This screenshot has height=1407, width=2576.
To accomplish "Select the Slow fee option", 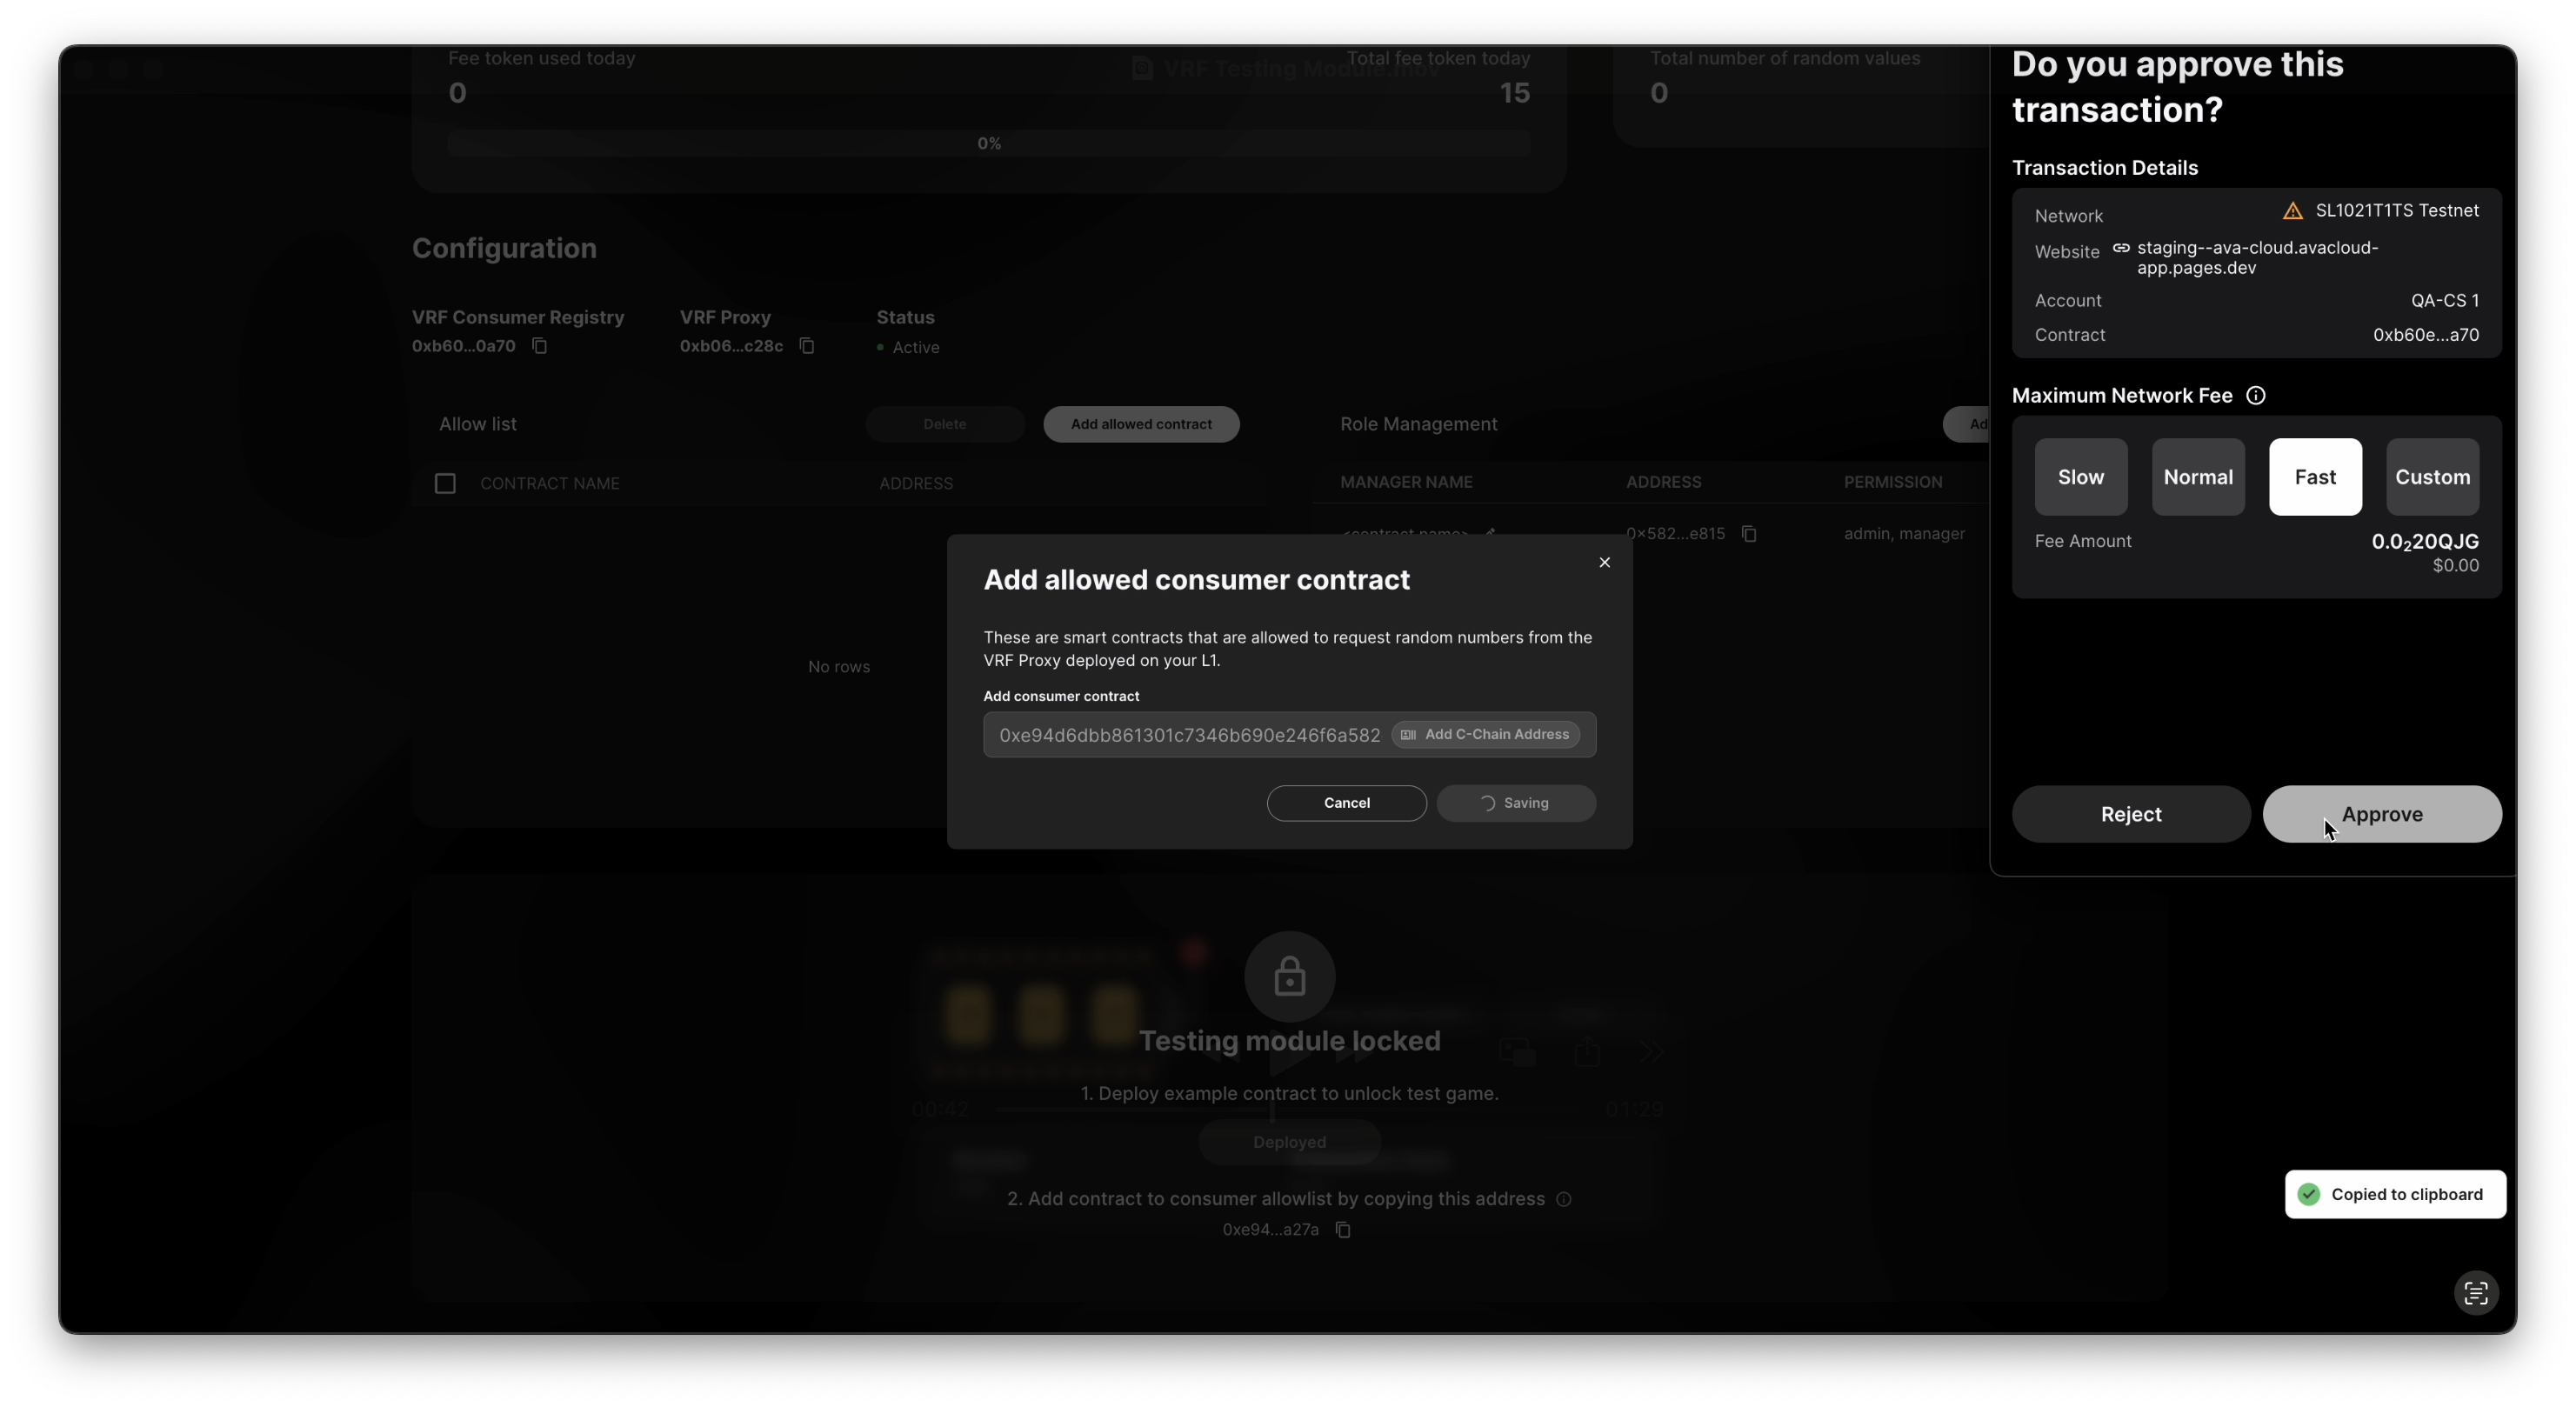I will (2080, 477).
